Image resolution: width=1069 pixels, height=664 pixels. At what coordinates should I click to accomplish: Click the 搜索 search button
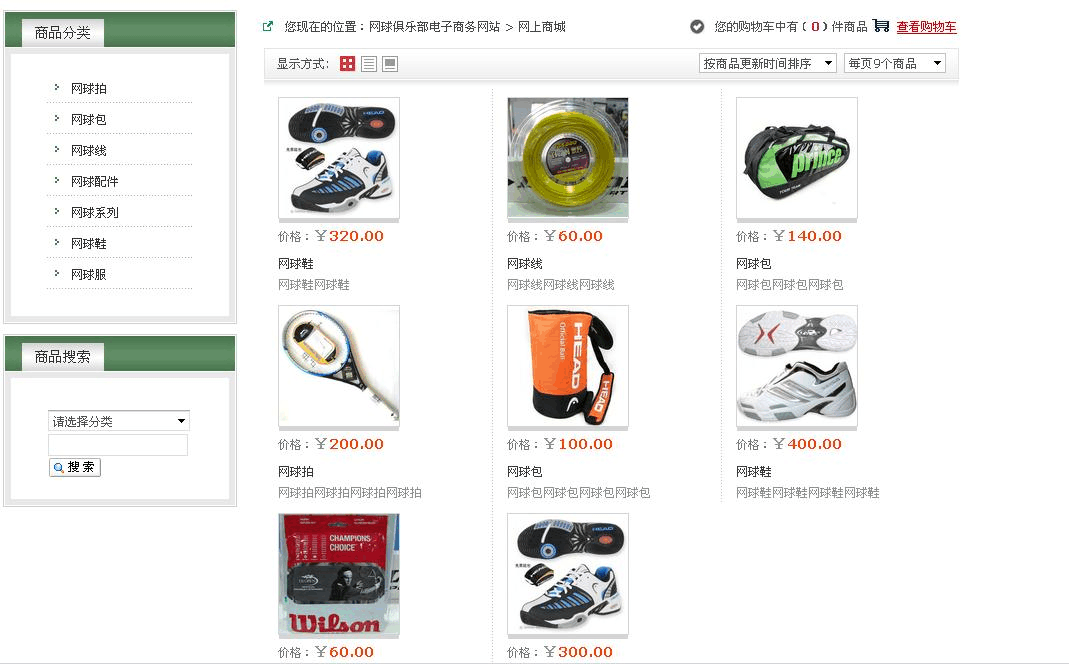pos(75,468)
